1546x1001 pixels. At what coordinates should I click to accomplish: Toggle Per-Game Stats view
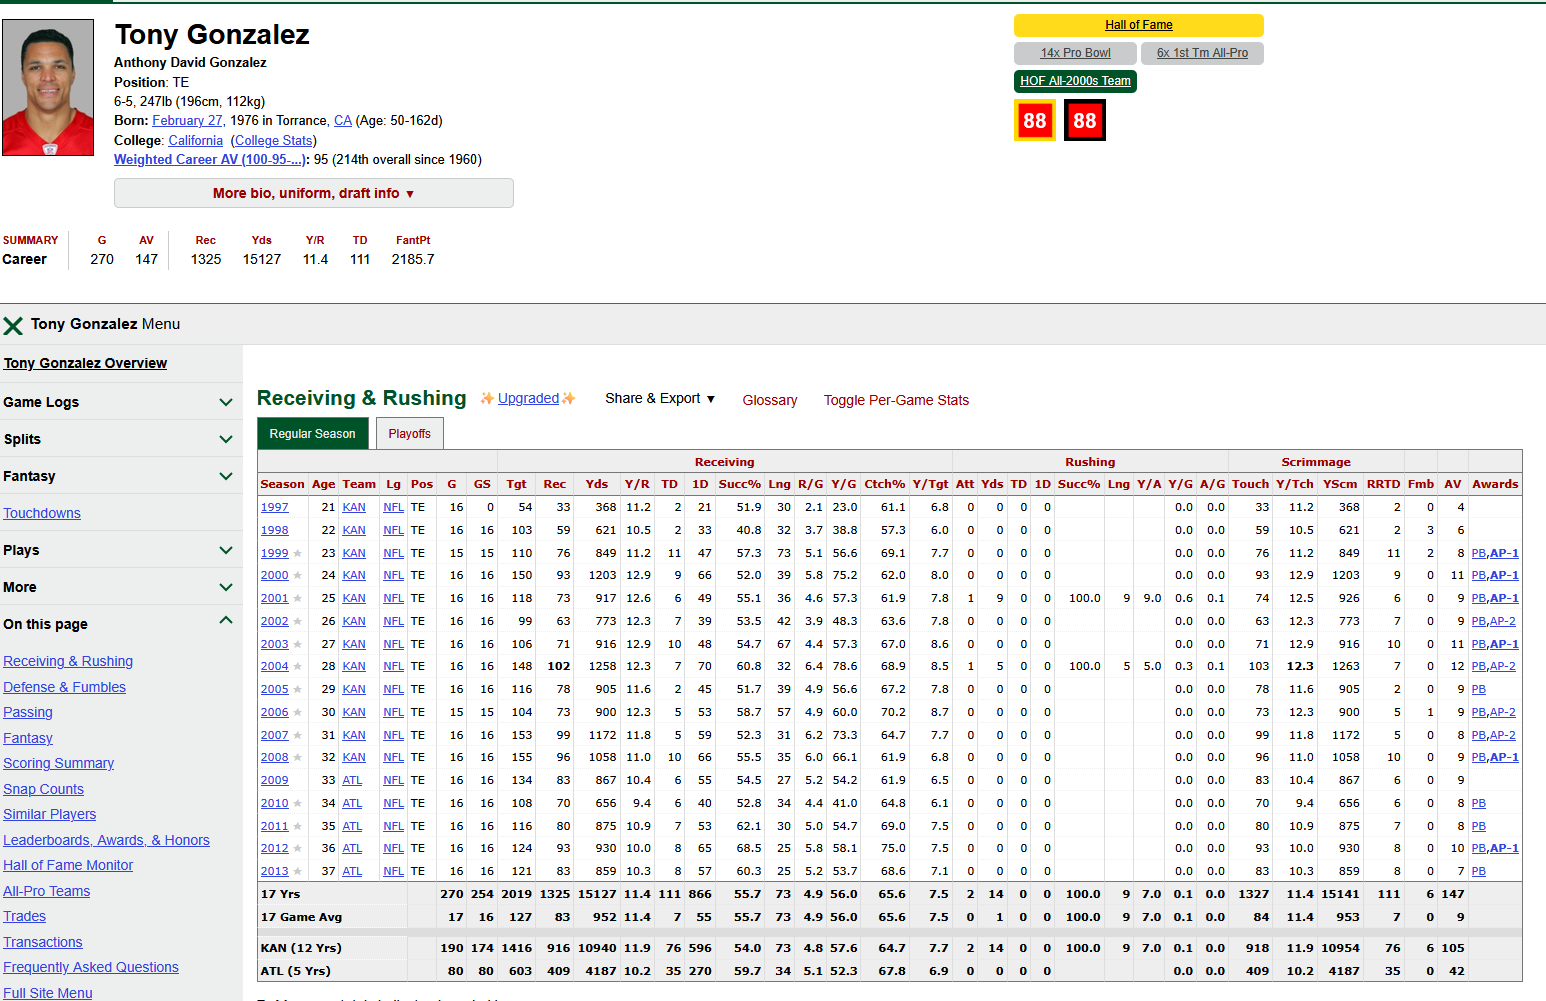tap(896, 400)
